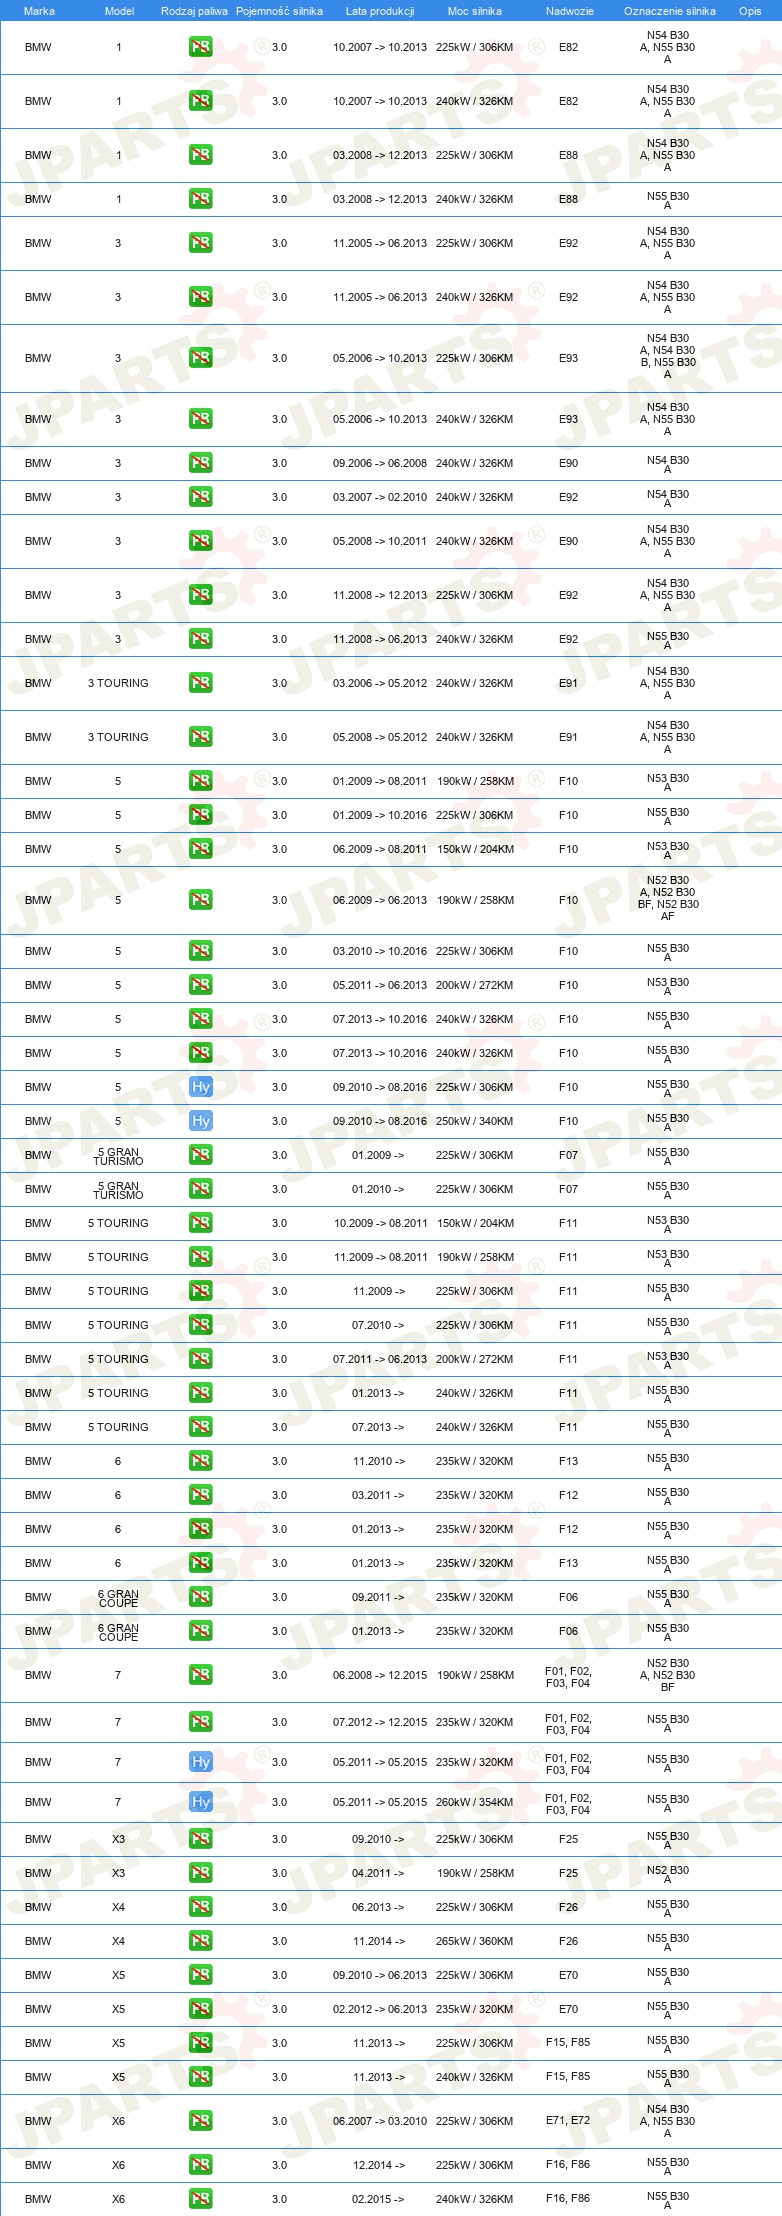Select the '02.2015 ->' production date cell
Image resolution: width=782 pixels, height=2216 pixels.
[x=379, y=2199]
